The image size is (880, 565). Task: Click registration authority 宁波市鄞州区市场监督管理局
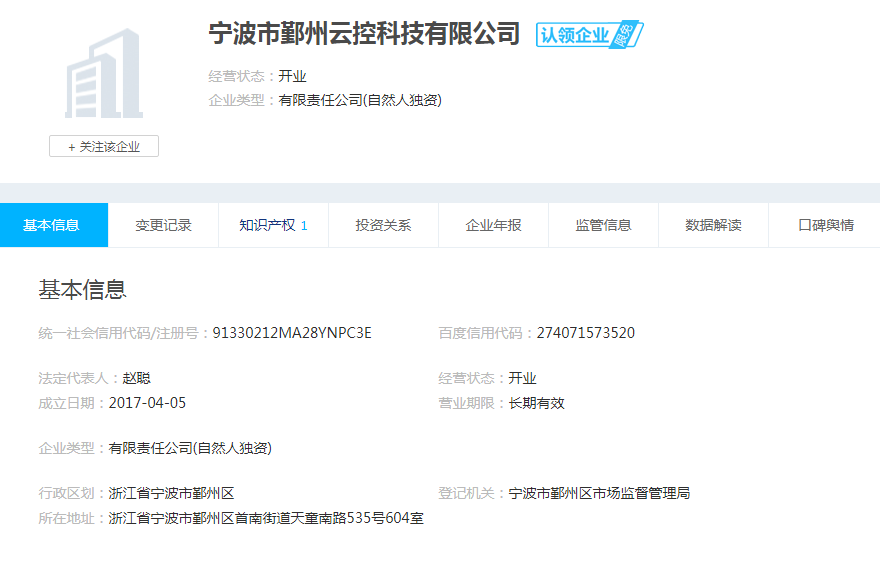coord(599,493)
